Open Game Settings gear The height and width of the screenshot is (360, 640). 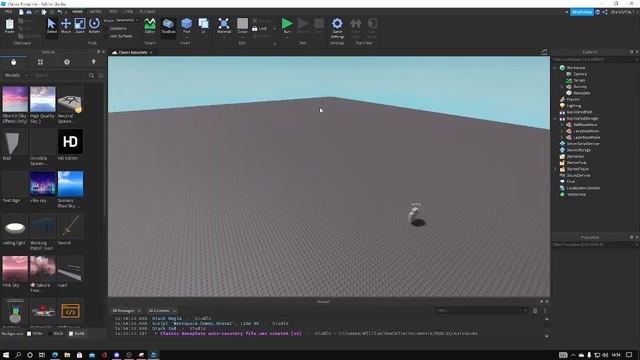[337, 27]
